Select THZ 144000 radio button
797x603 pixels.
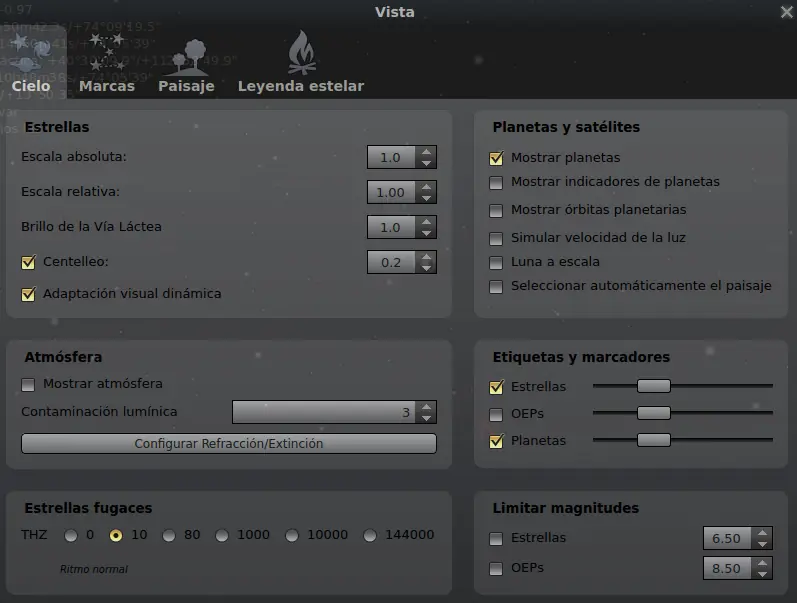pos(370,535)
